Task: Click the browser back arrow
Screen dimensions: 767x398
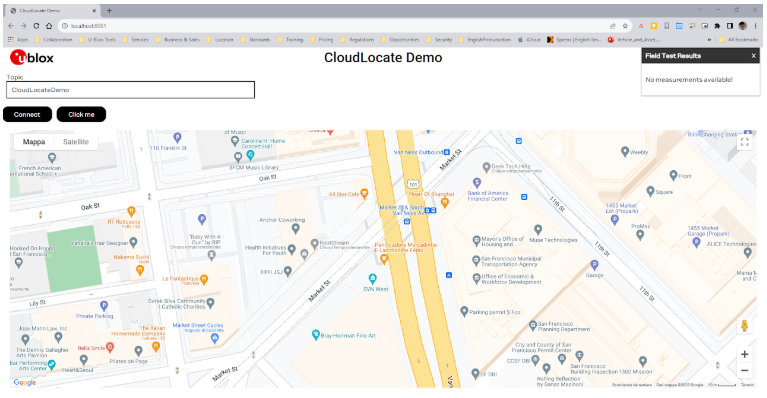Action: [11, 26]
